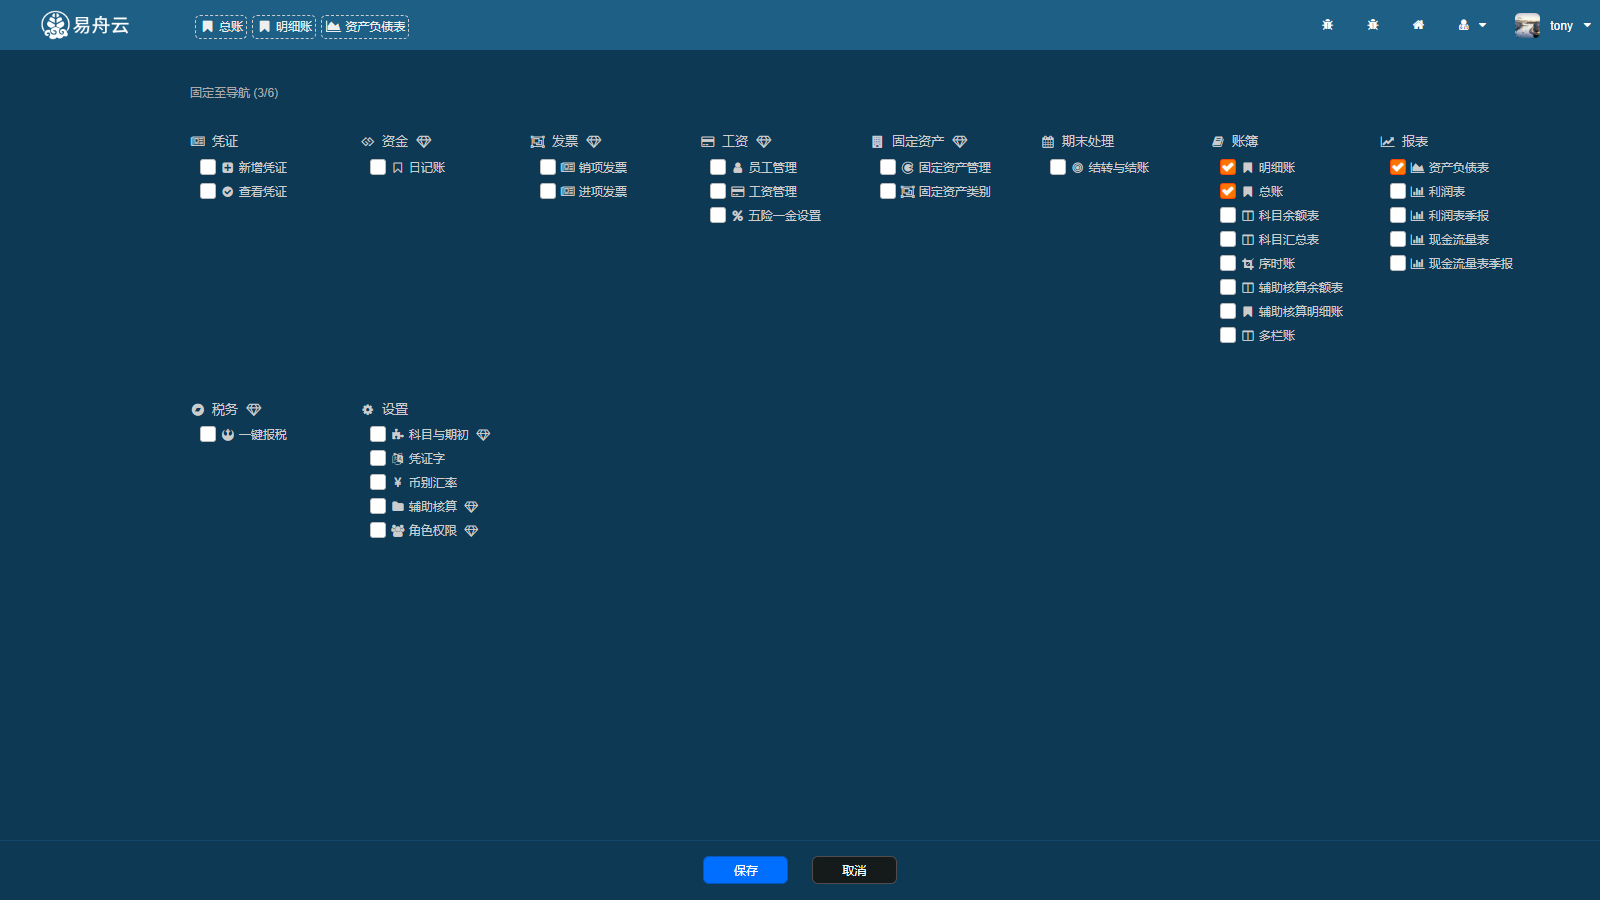Click the gear icon beside 设置 heading

pos(367,410)
